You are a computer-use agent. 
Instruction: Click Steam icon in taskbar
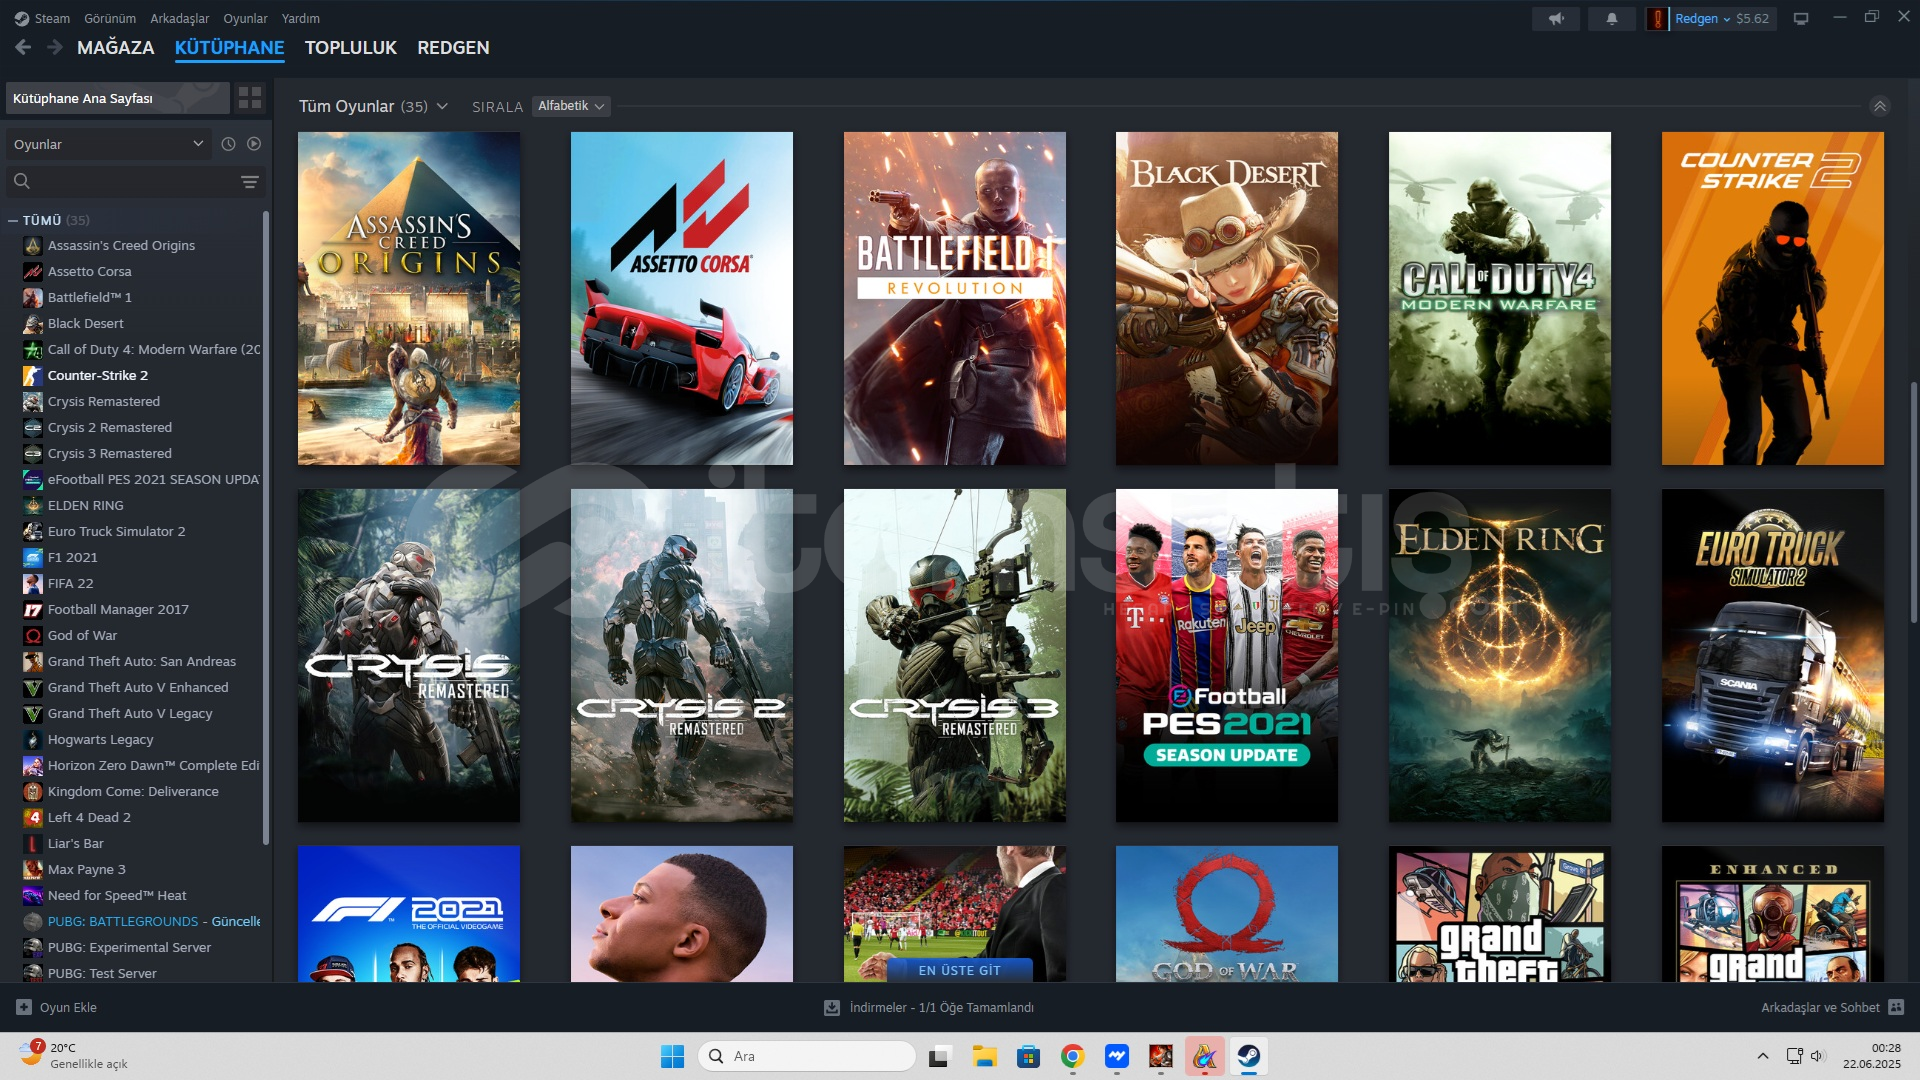pos(1249,1056)
